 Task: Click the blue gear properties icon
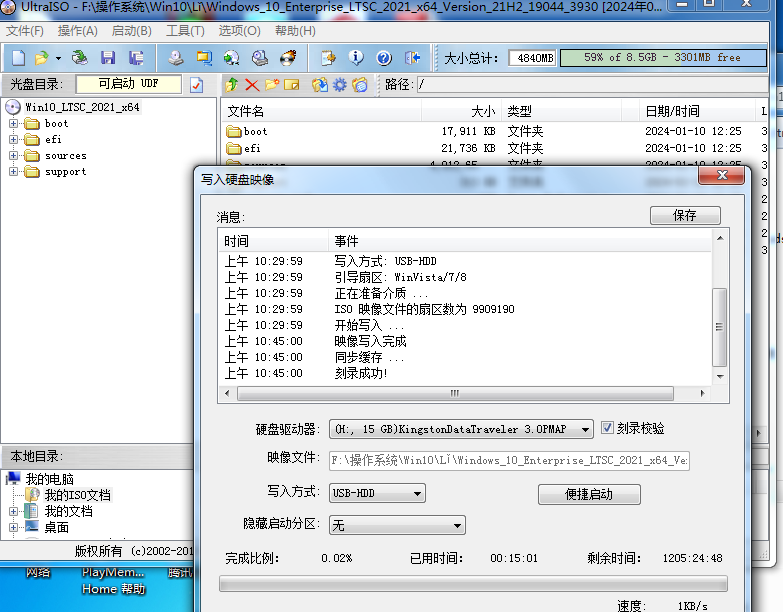pyautogui.click(x=340, y=85)
